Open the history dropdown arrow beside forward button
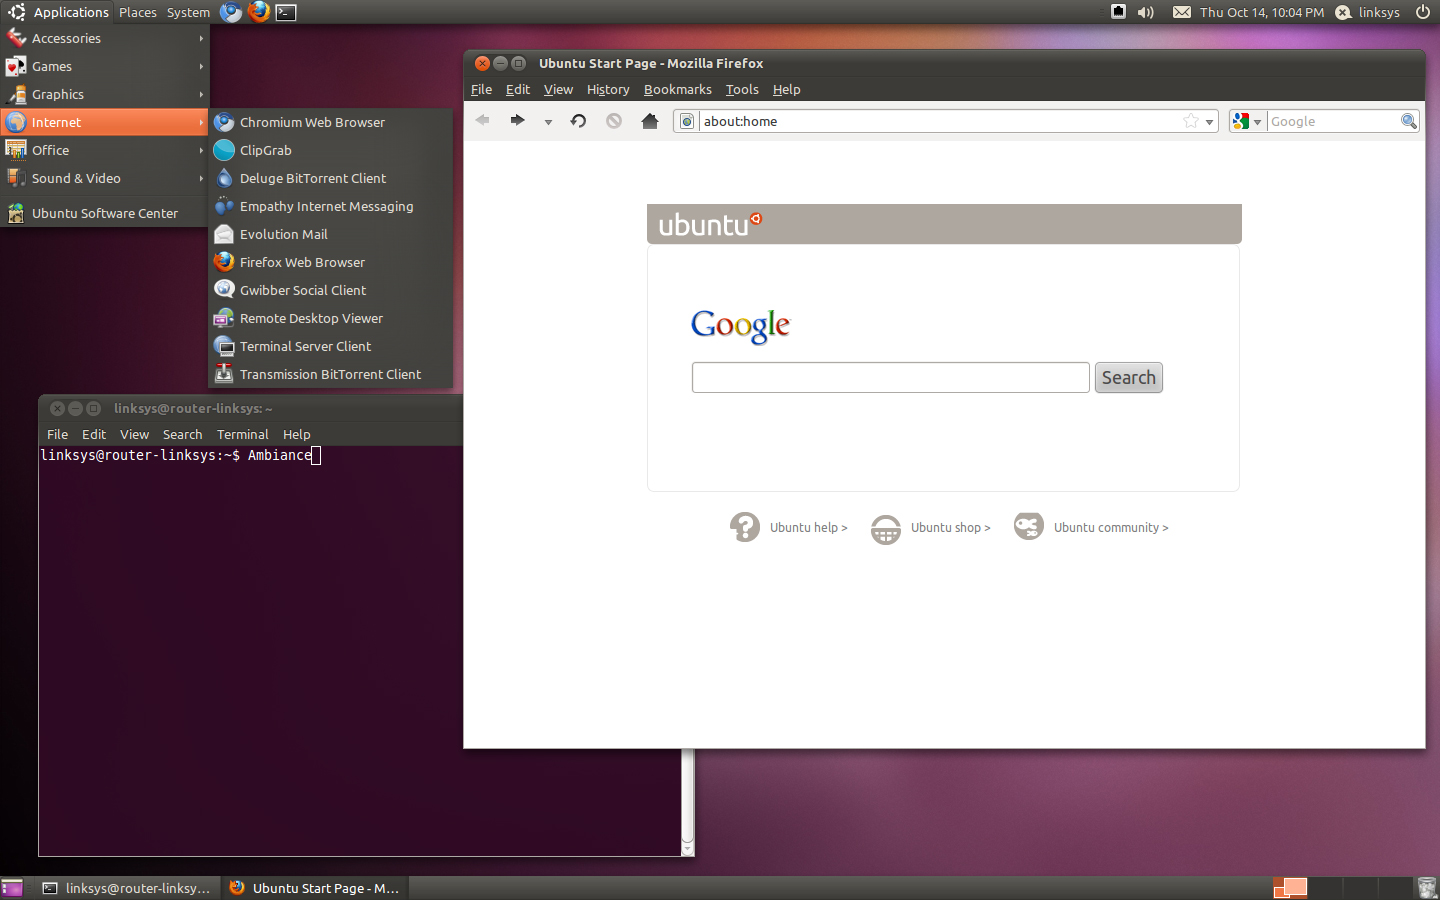The width and height of the screenshot is (1440, 900). click(548, 122)
